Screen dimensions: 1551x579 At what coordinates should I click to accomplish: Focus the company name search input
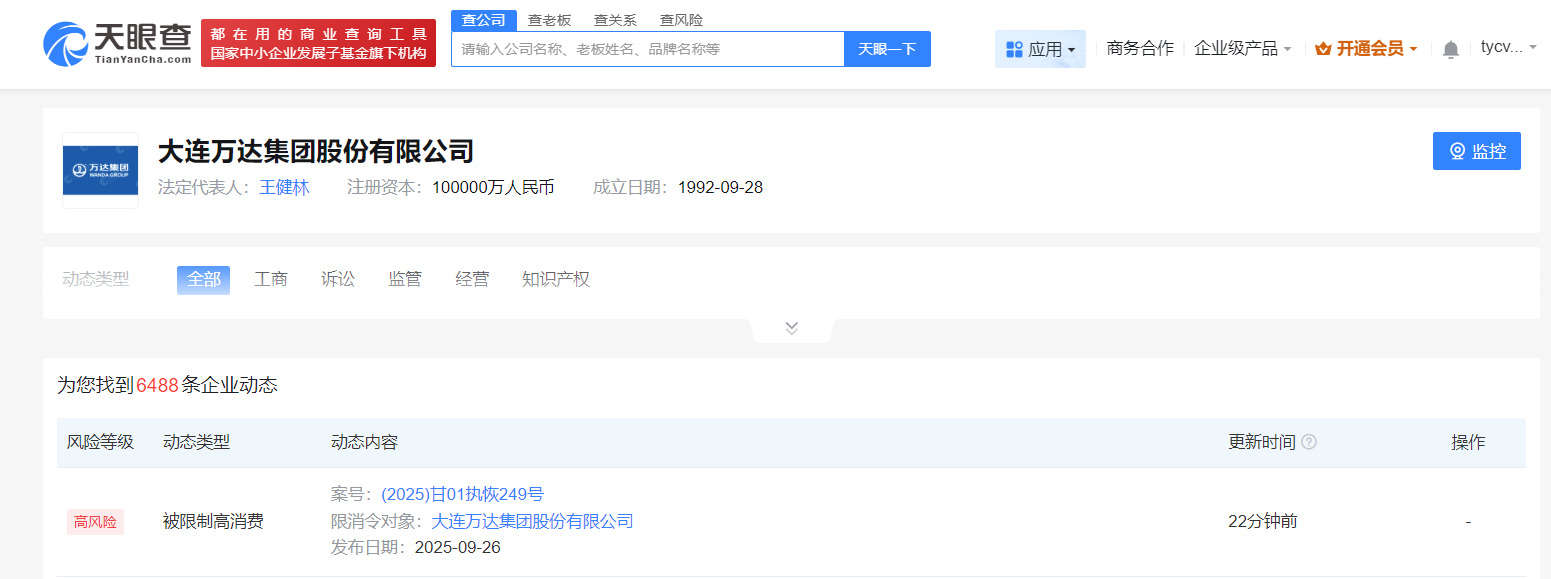[x=647, y=49]
